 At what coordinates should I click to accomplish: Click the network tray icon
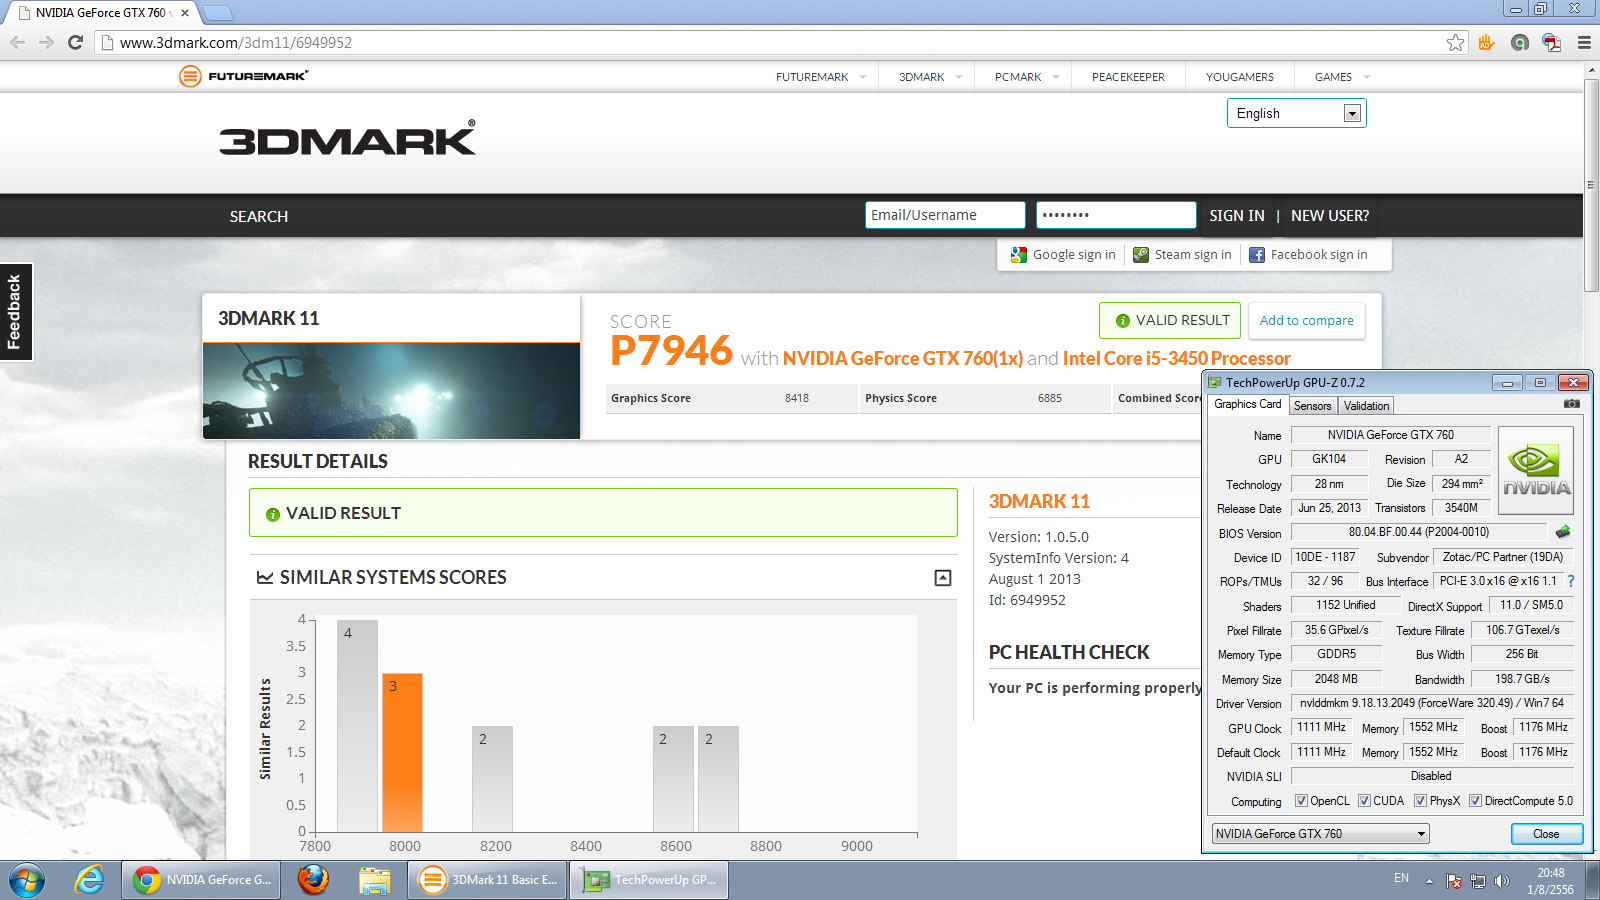1478,881
